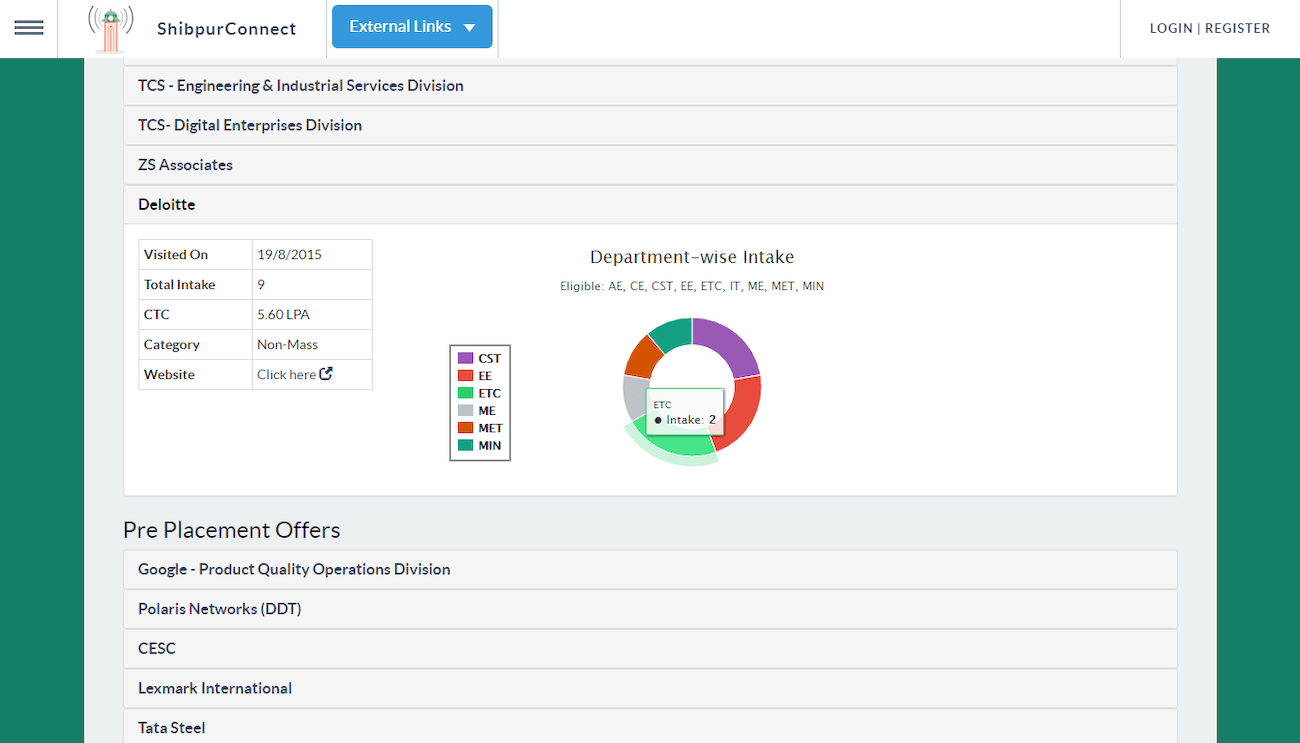Click the LOGIN link
The width and height of the screenshot is (1300, 743).
tap(1170, 28)
